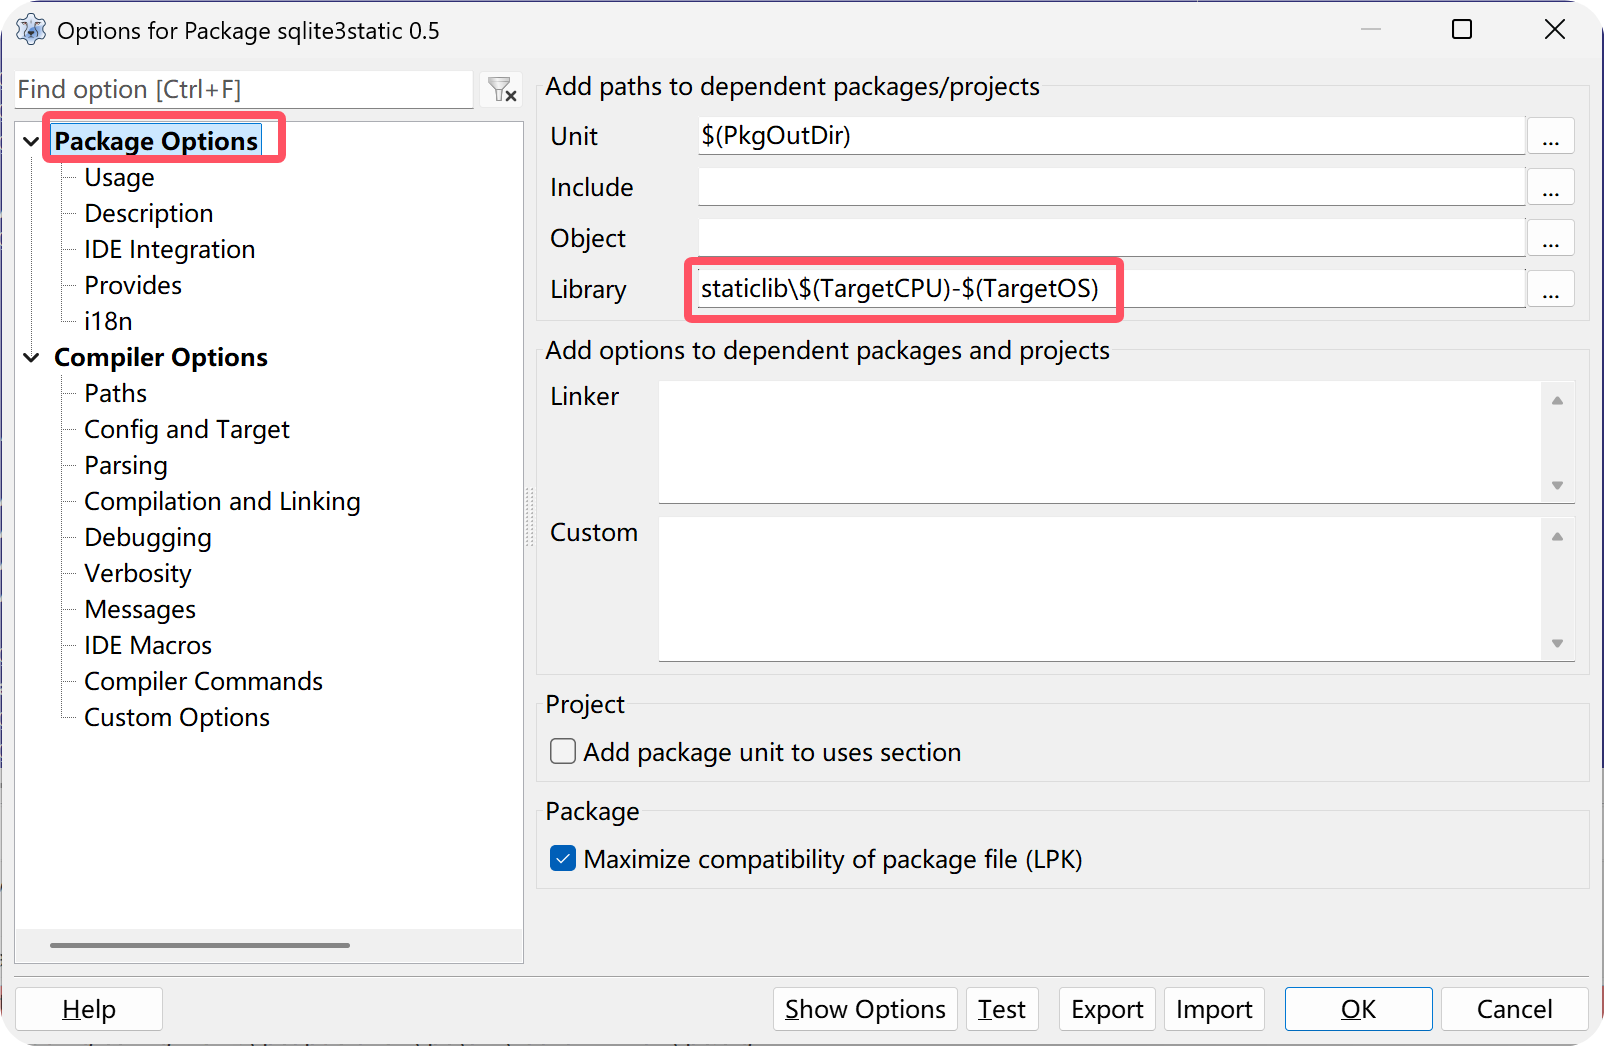Click the Lazarus gear icon in title bar
The width and height of the screenshot is (1604, 1046).
[31, 30]
